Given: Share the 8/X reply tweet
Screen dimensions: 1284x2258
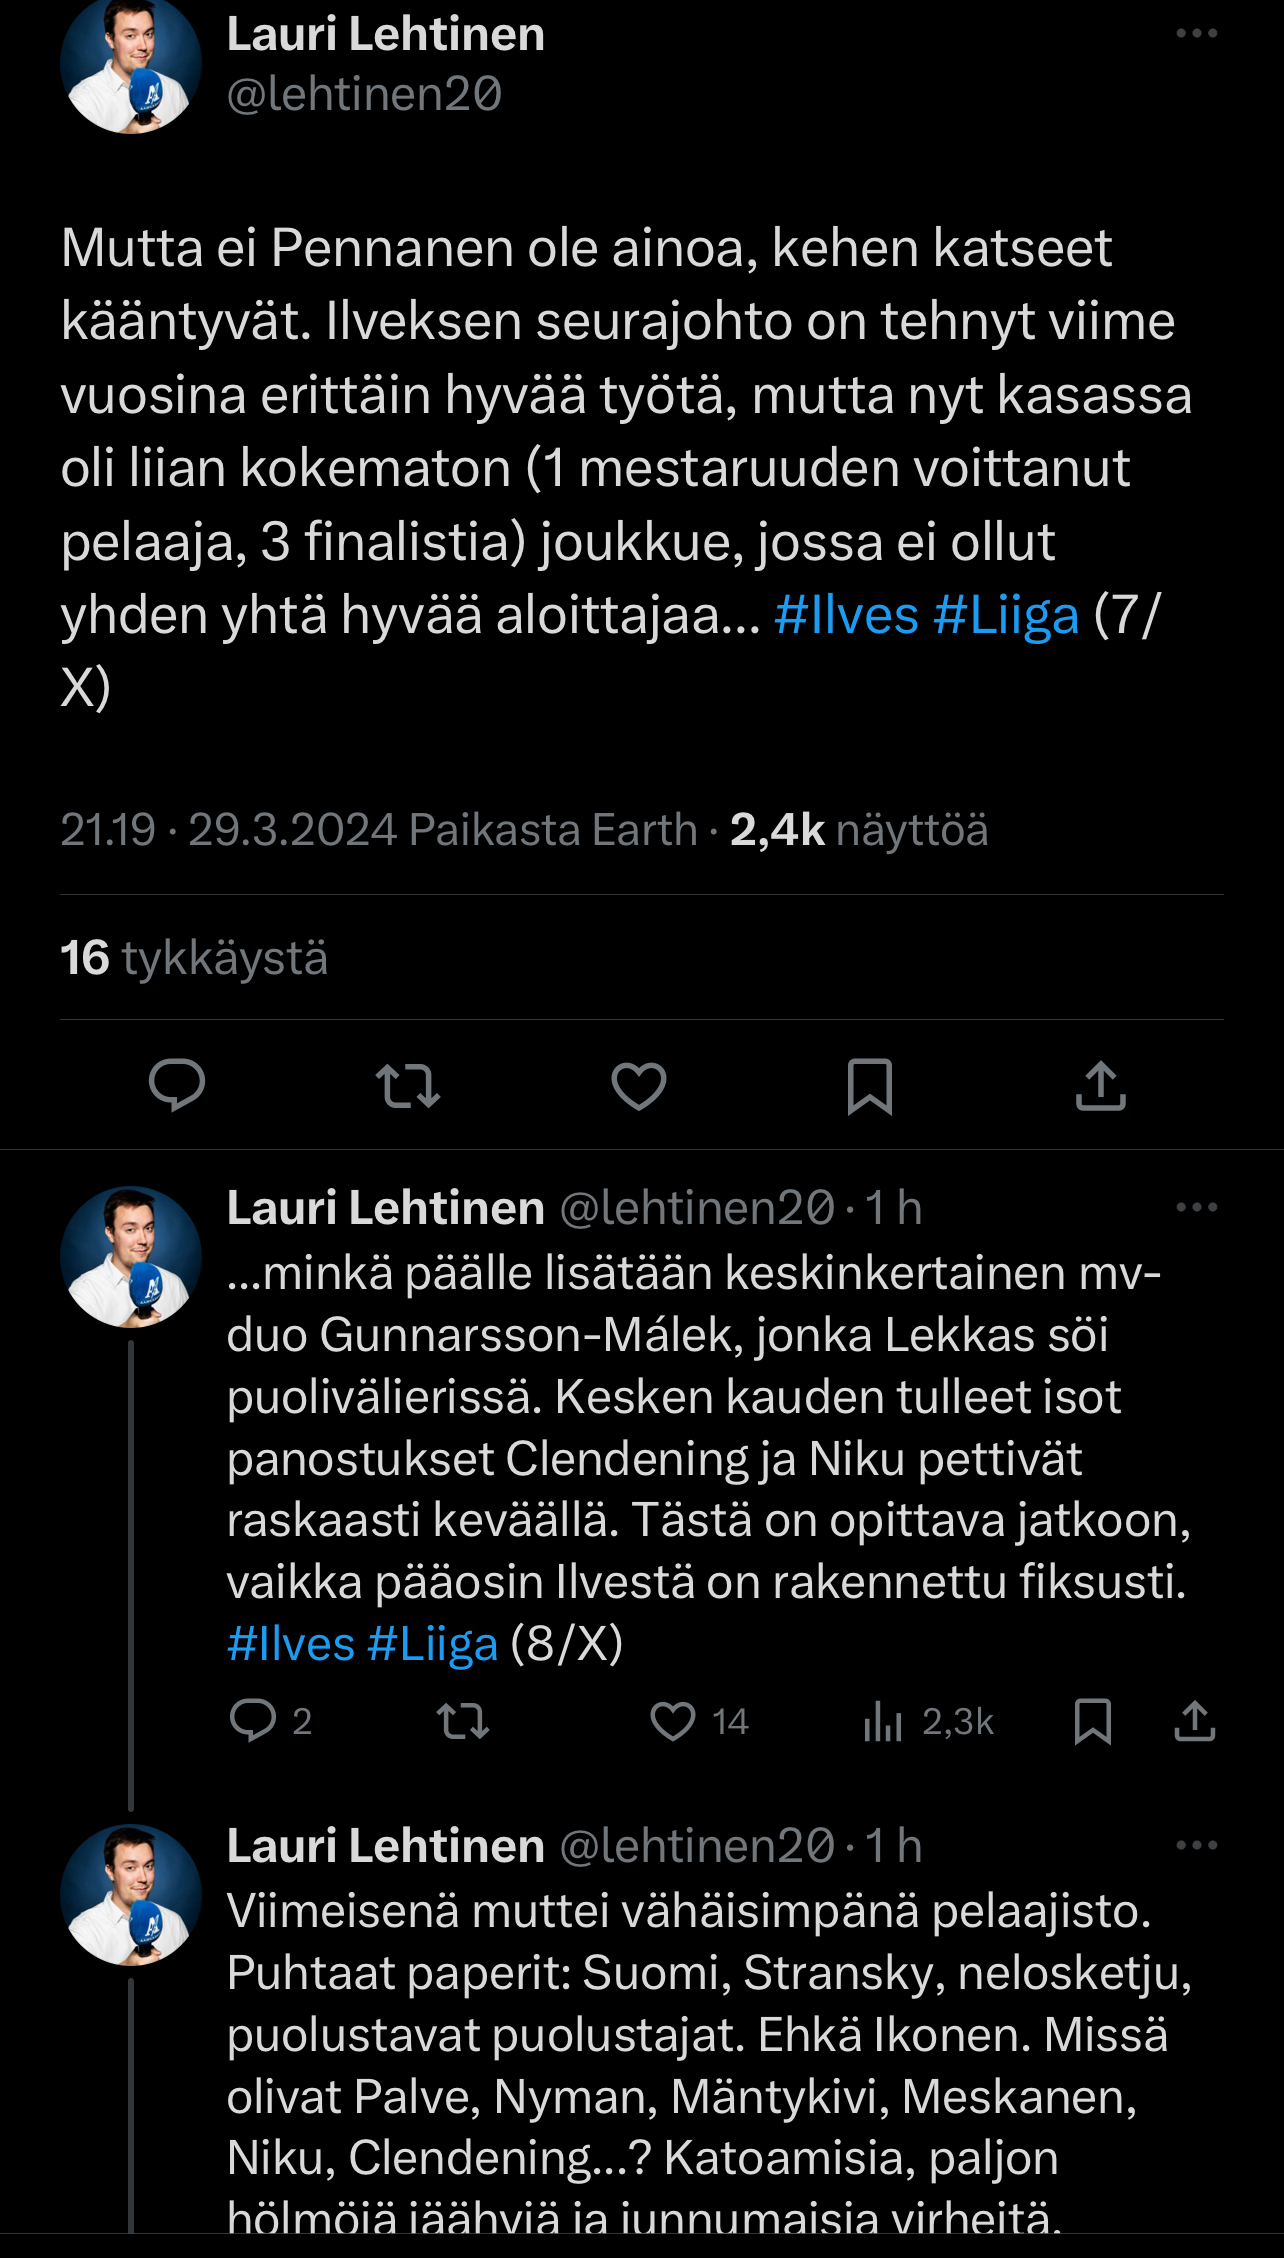Looking at the screenshot, I should click(1194, 1721).
